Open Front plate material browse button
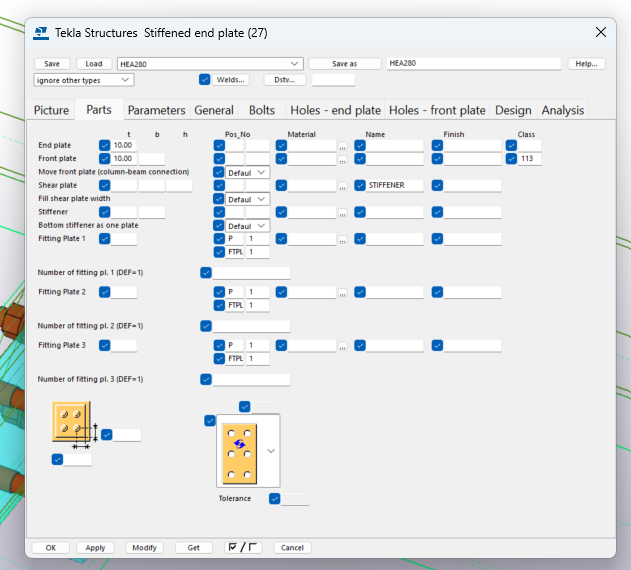 click(x=342, y=159)
